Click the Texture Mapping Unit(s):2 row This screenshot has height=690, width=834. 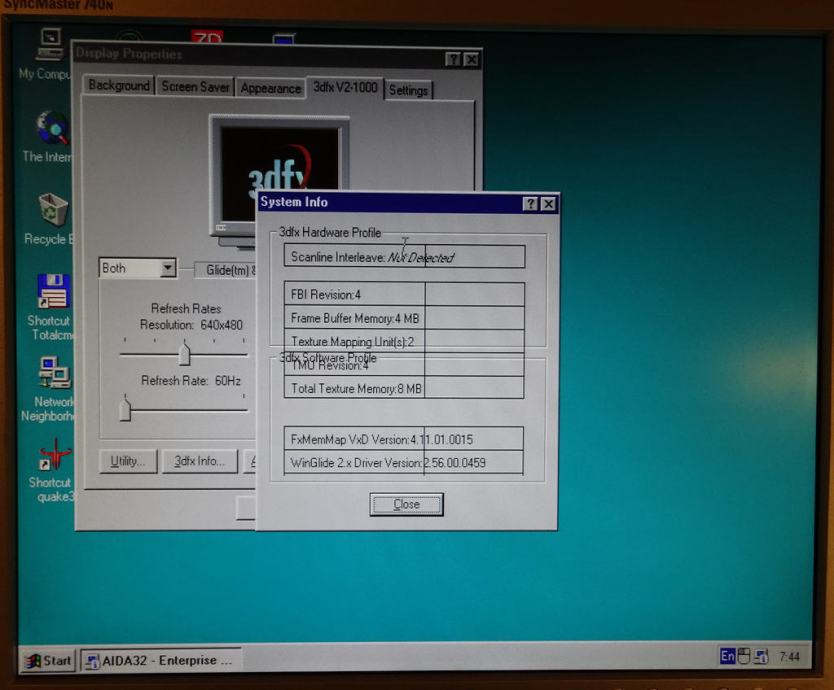(x=404, y=341)
